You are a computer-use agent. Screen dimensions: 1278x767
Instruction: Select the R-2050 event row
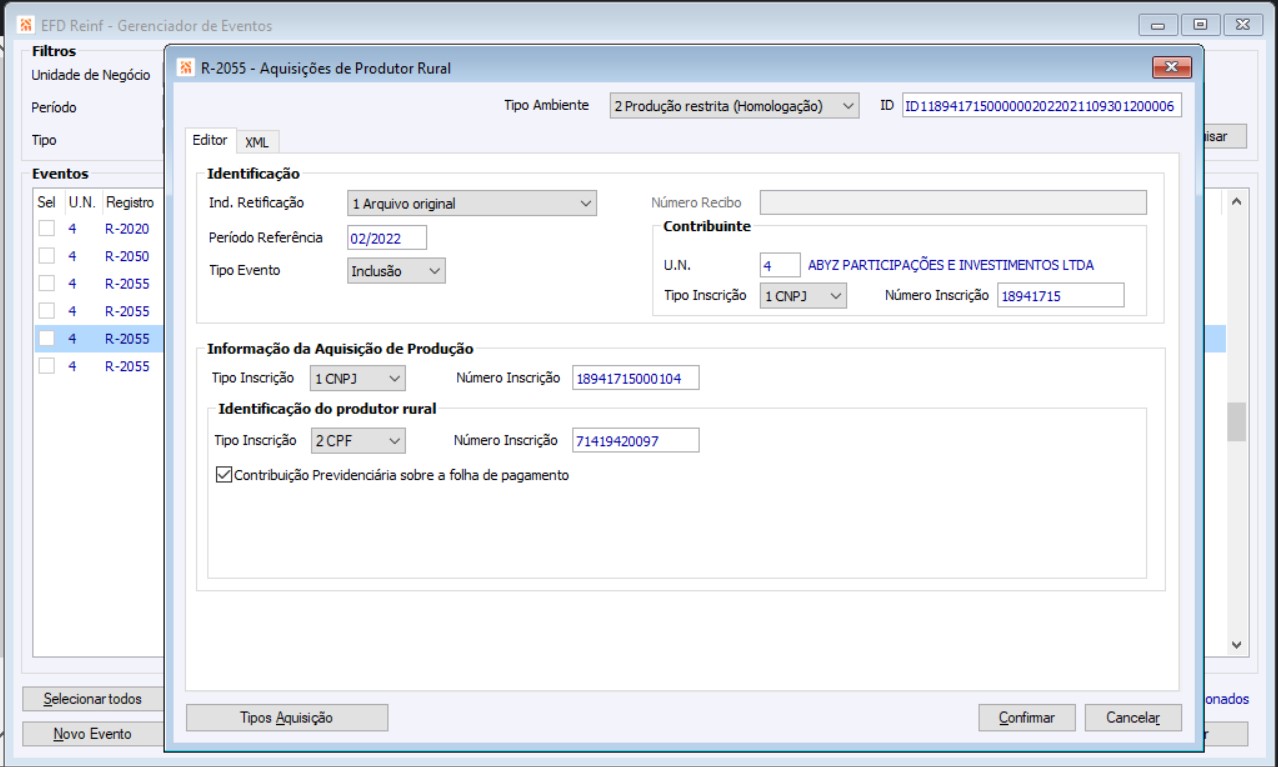coord(98,256)
